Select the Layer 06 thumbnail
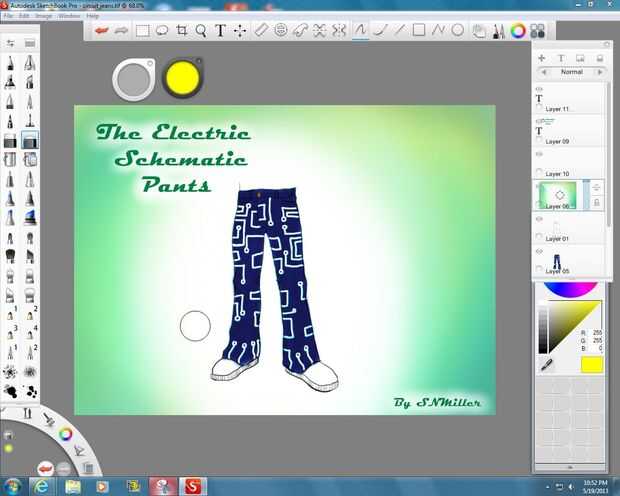Screen dimensions: 620x496 560,195
